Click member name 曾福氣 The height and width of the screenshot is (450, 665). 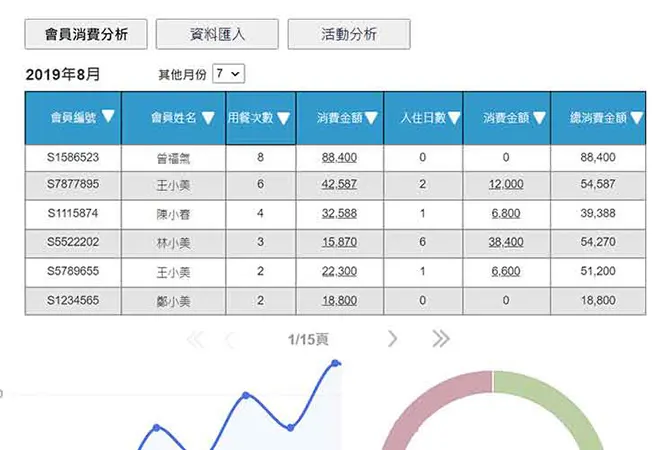173,159
